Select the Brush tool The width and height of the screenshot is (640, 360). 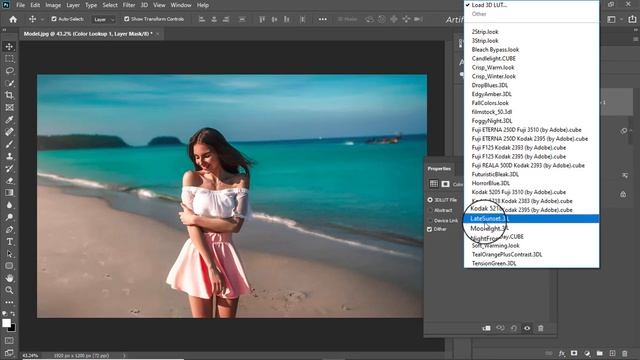click(x=9, y=144)
